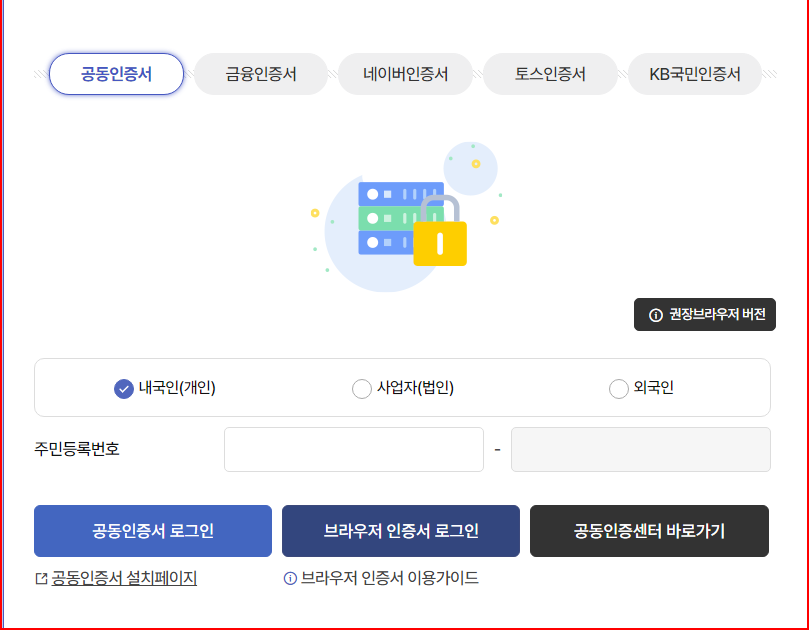The image size is (809, 630).
Task: Select the 사업자(법인) radio button
Action: 362,388
